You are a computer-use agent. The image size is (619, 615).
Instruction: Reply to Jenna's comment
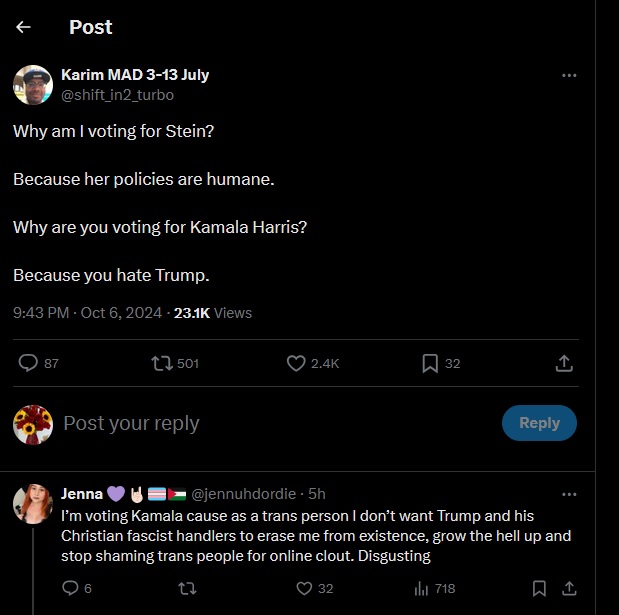(70, 588)
